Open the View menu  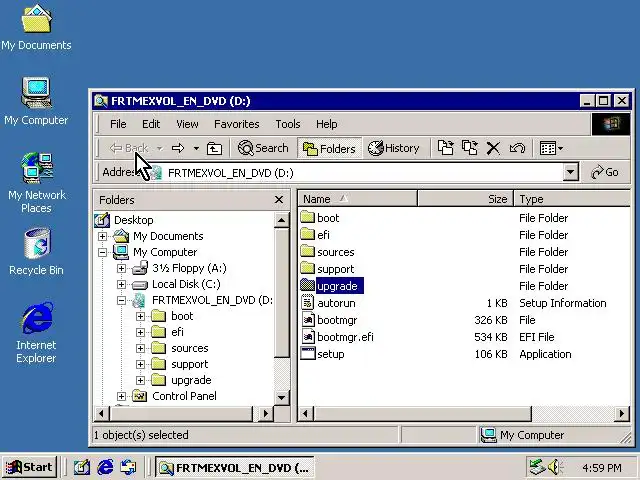click(x=187, y=124)
